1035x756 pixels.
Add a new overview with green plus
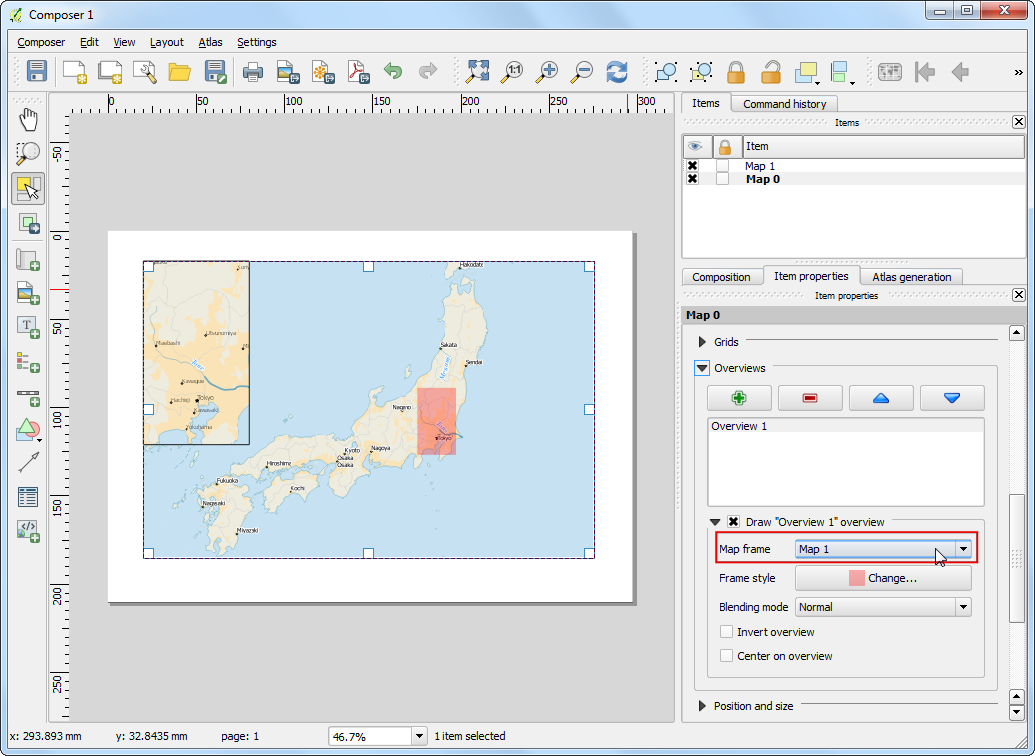tap(739, 398)
